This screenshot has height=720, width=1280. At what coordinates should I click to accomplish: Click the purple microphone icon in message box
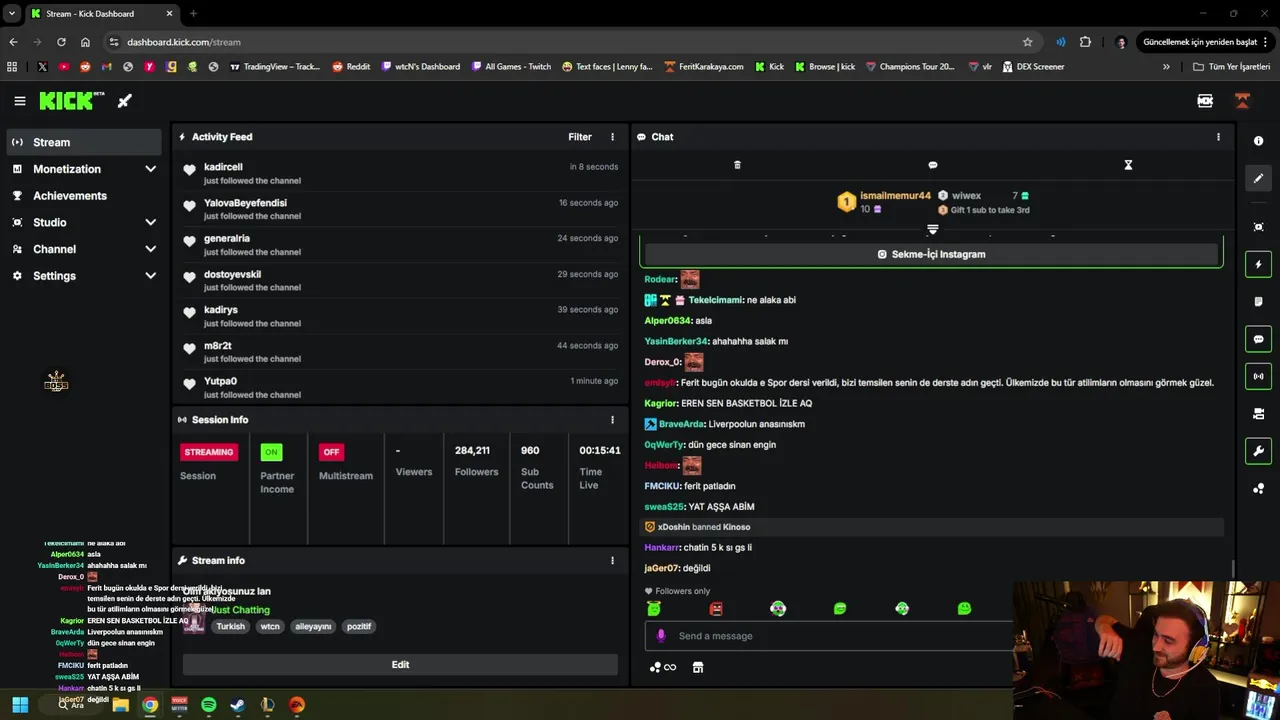coord(661,636)
